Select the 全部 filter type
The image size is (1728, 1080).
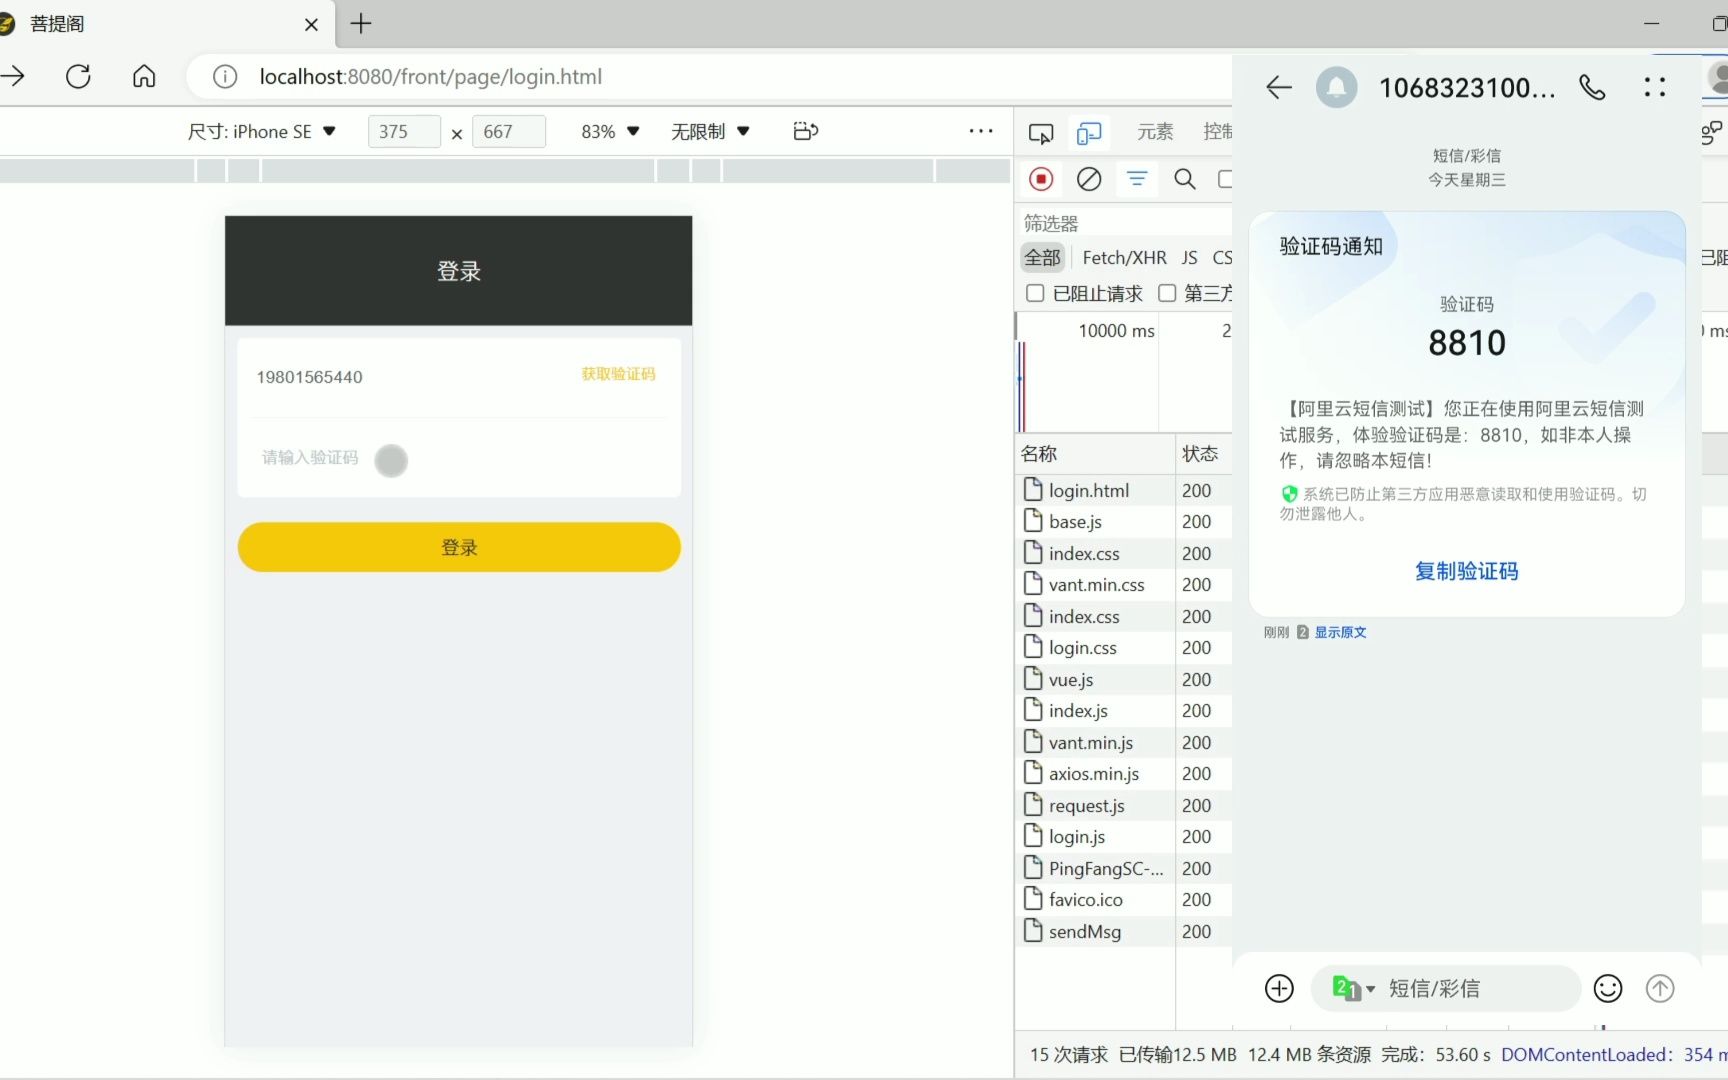point(1042,258)
